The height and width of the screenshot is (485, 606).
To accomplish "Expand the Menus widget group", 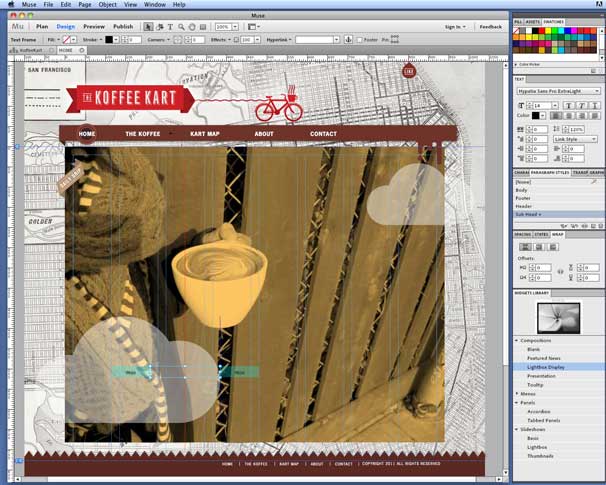I will (517, 393).
